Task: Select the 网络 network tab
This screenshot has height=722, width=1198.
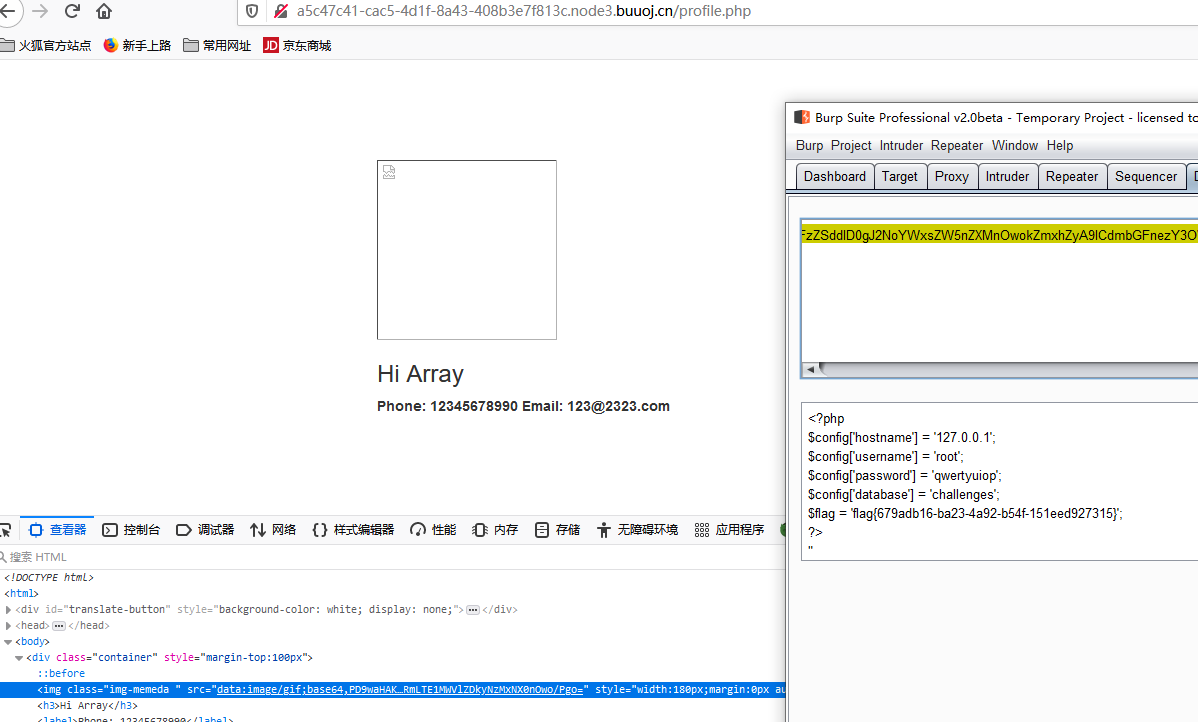Action: 273,529
